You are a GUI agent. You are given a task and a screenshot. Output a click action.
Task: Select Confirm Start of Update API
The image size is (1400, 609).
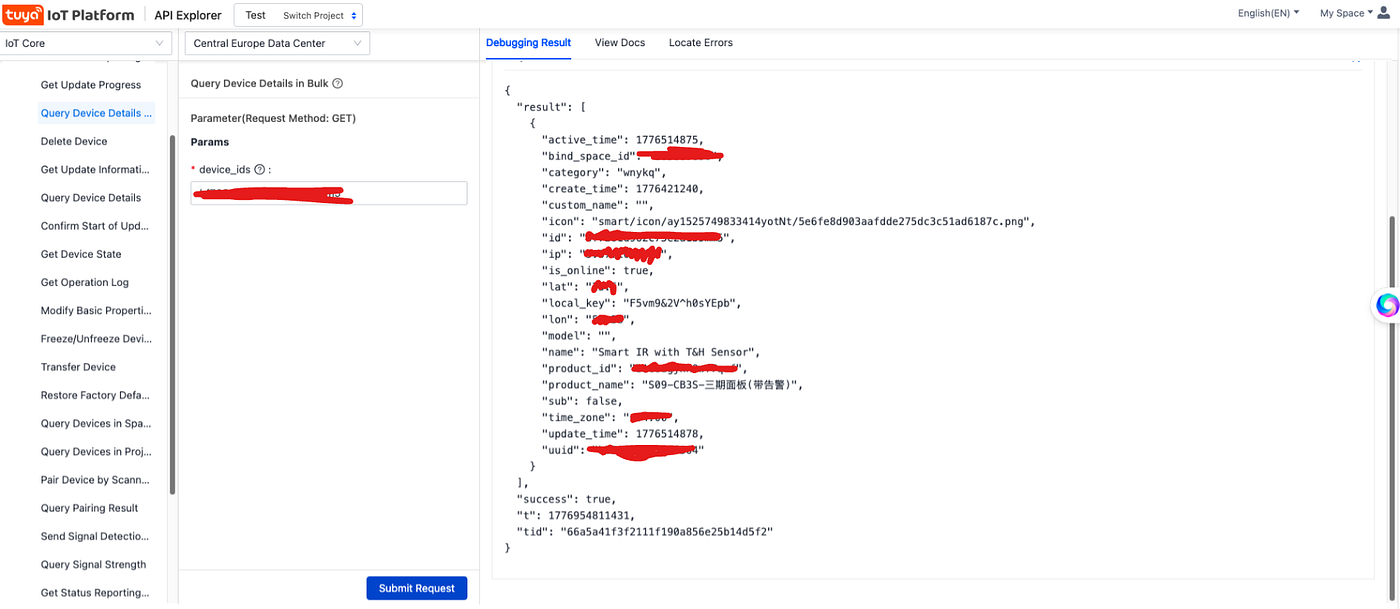coord(95,226)
